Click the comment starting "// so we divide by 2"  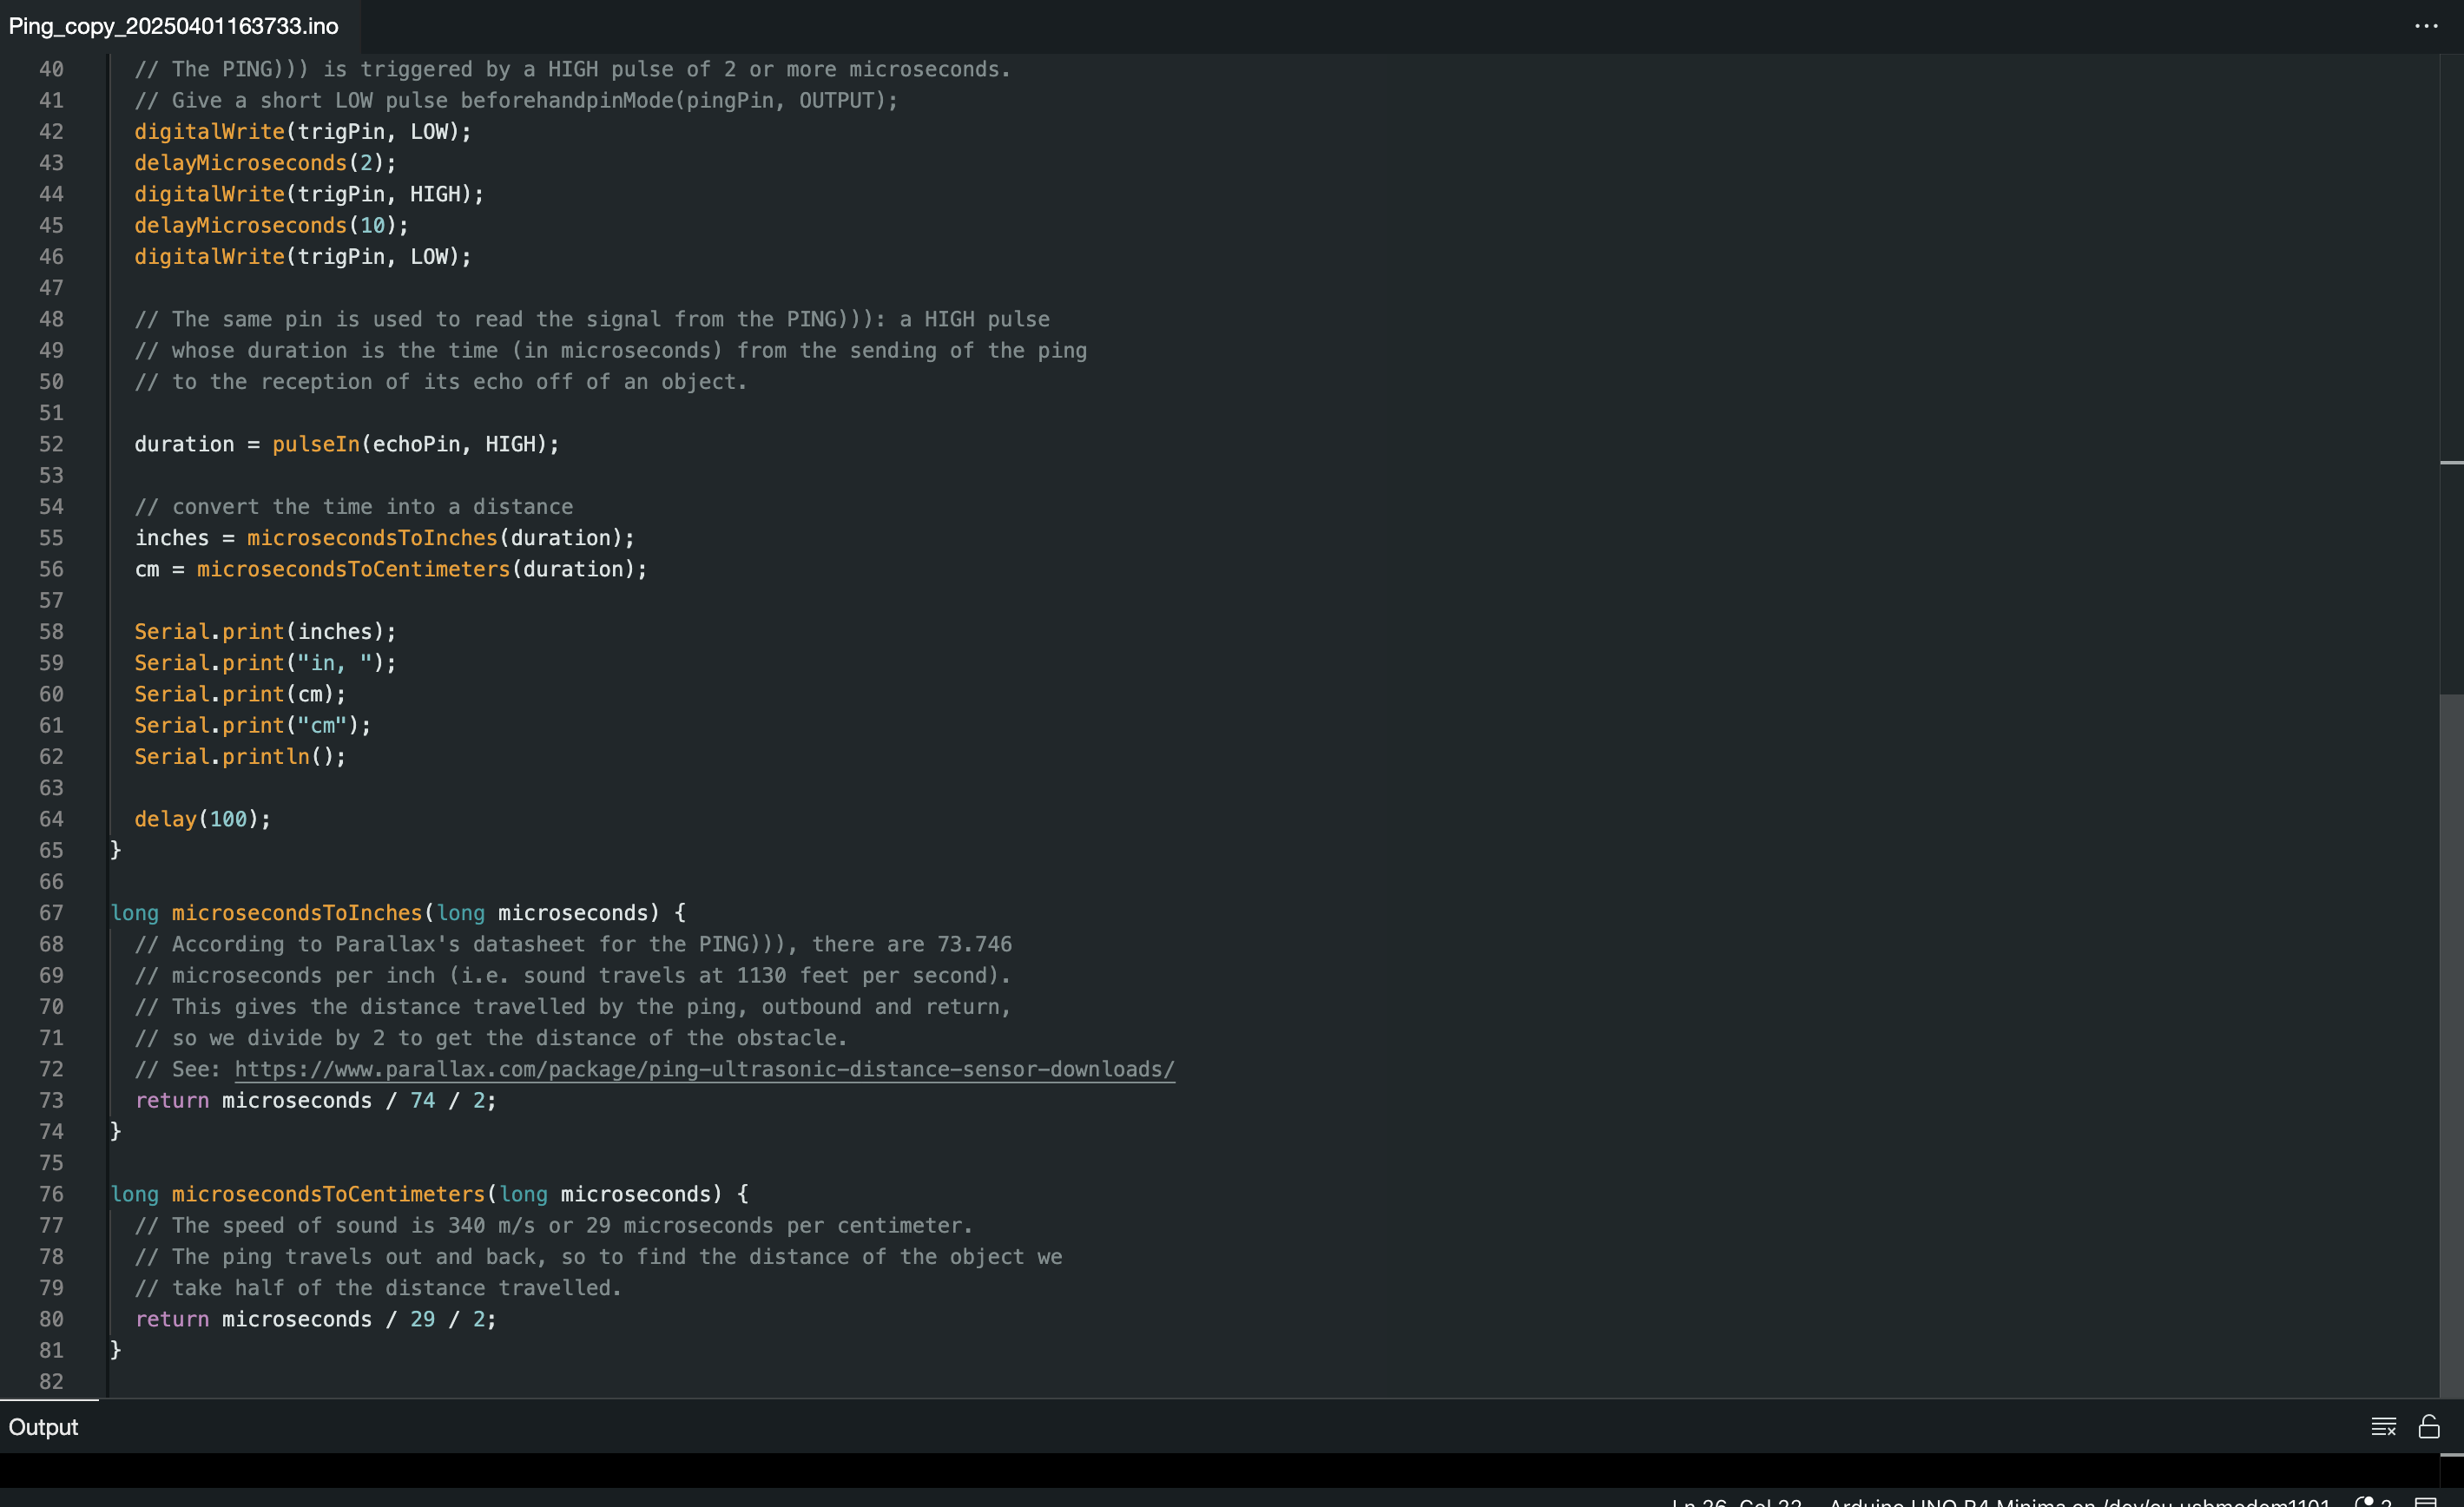[491, 1038]
